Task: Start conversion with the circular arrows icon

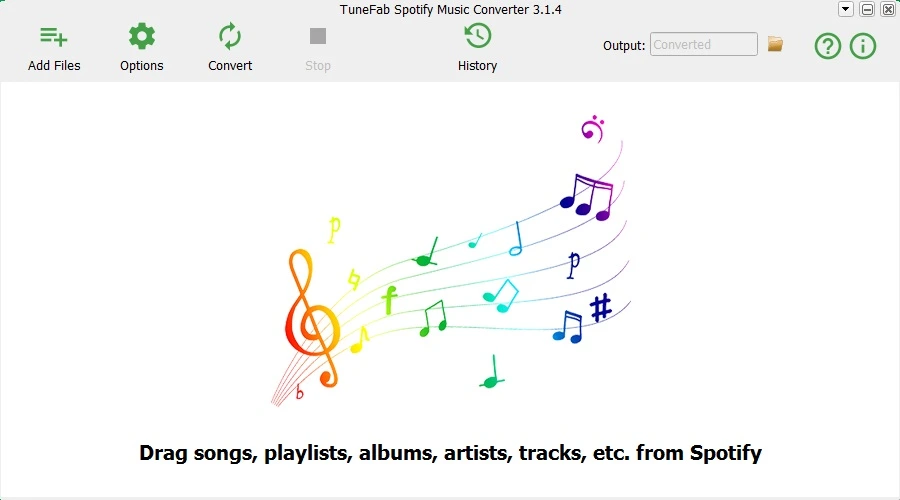Action: coord(230,36)
